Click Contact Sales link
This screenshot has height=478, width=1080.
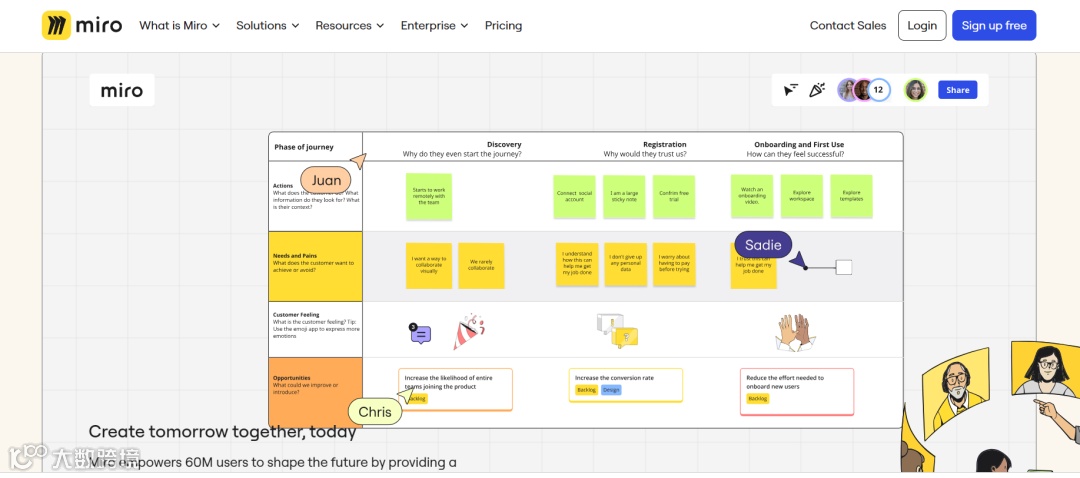click(x=848, y=25)
